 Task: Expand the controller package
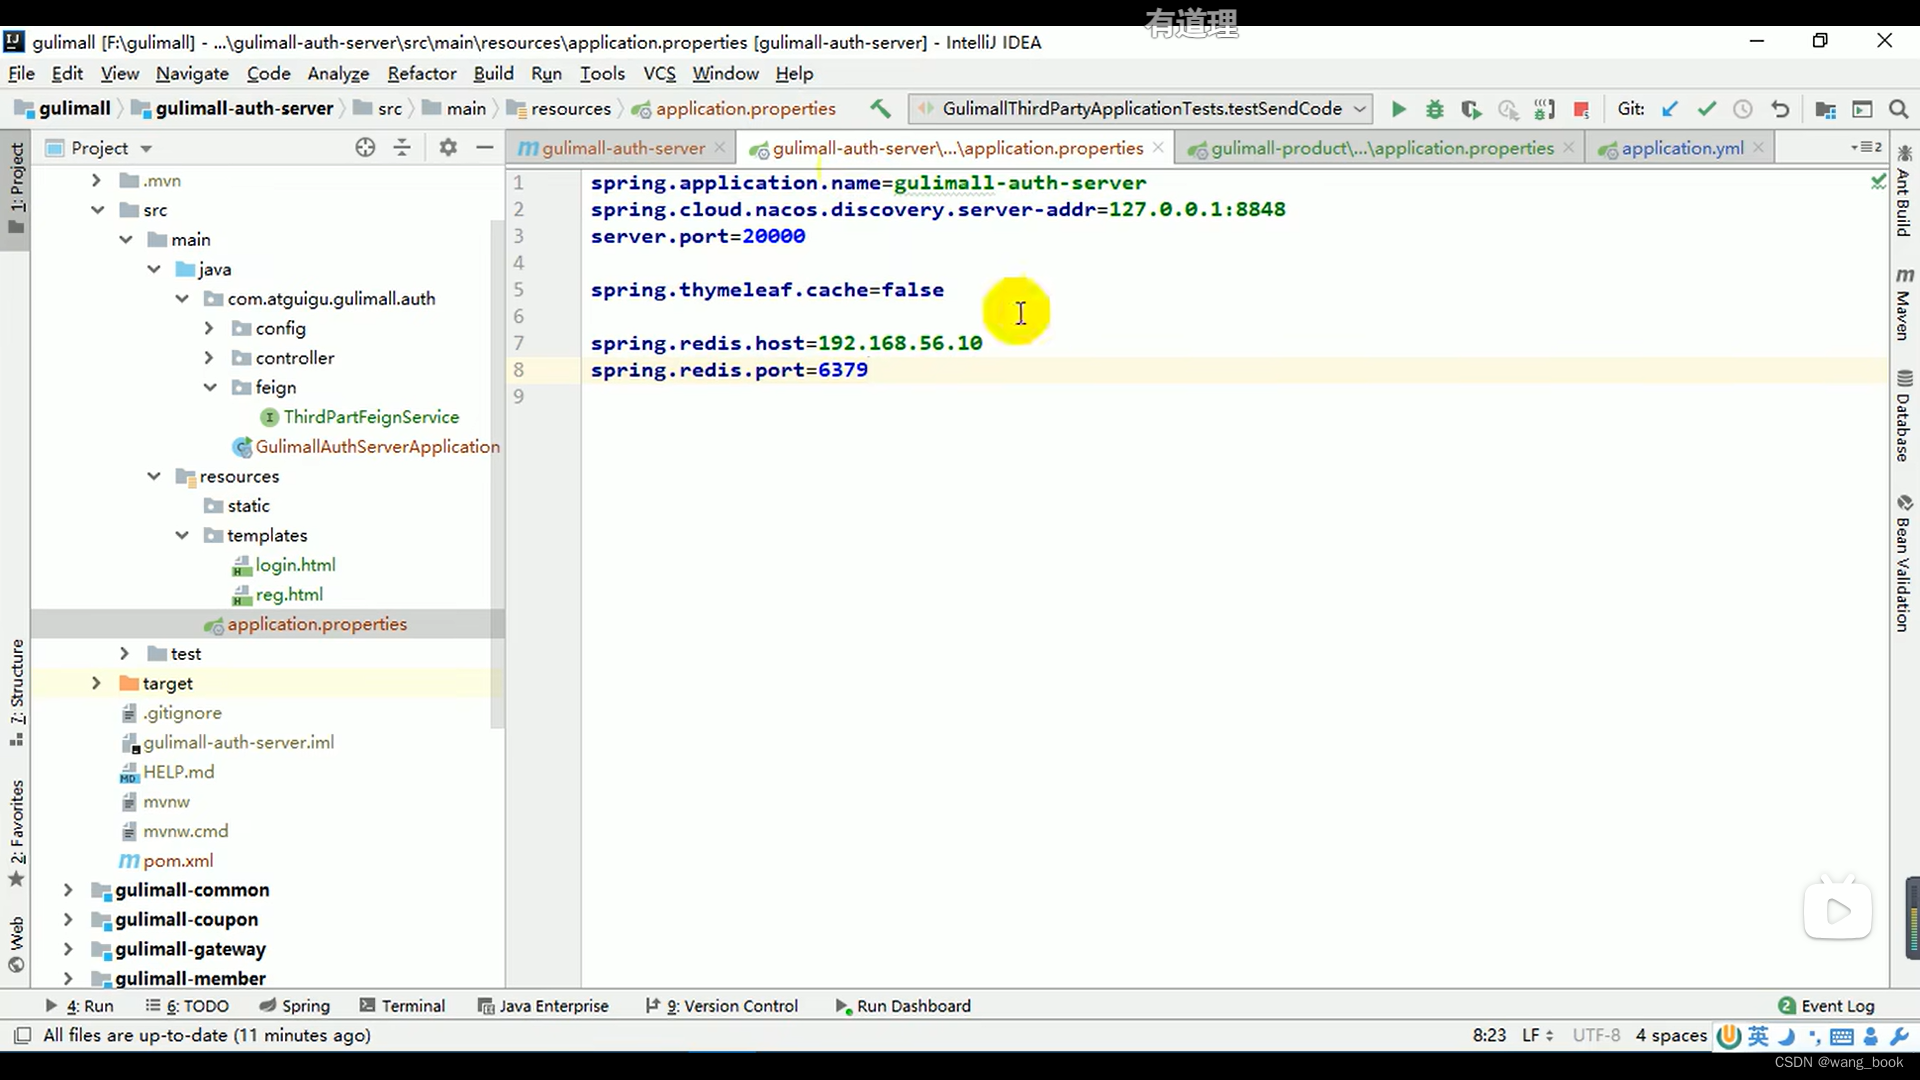[x=209, y=358]
